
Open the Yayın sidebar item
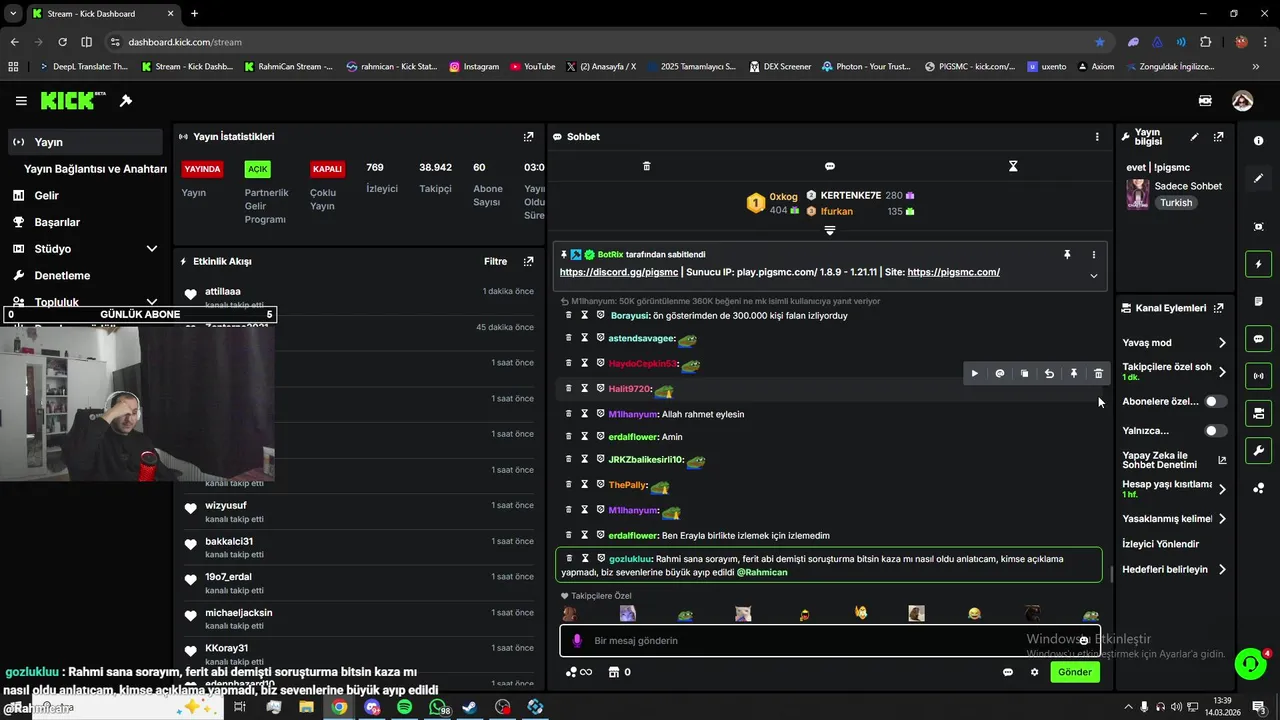point(85,142)
